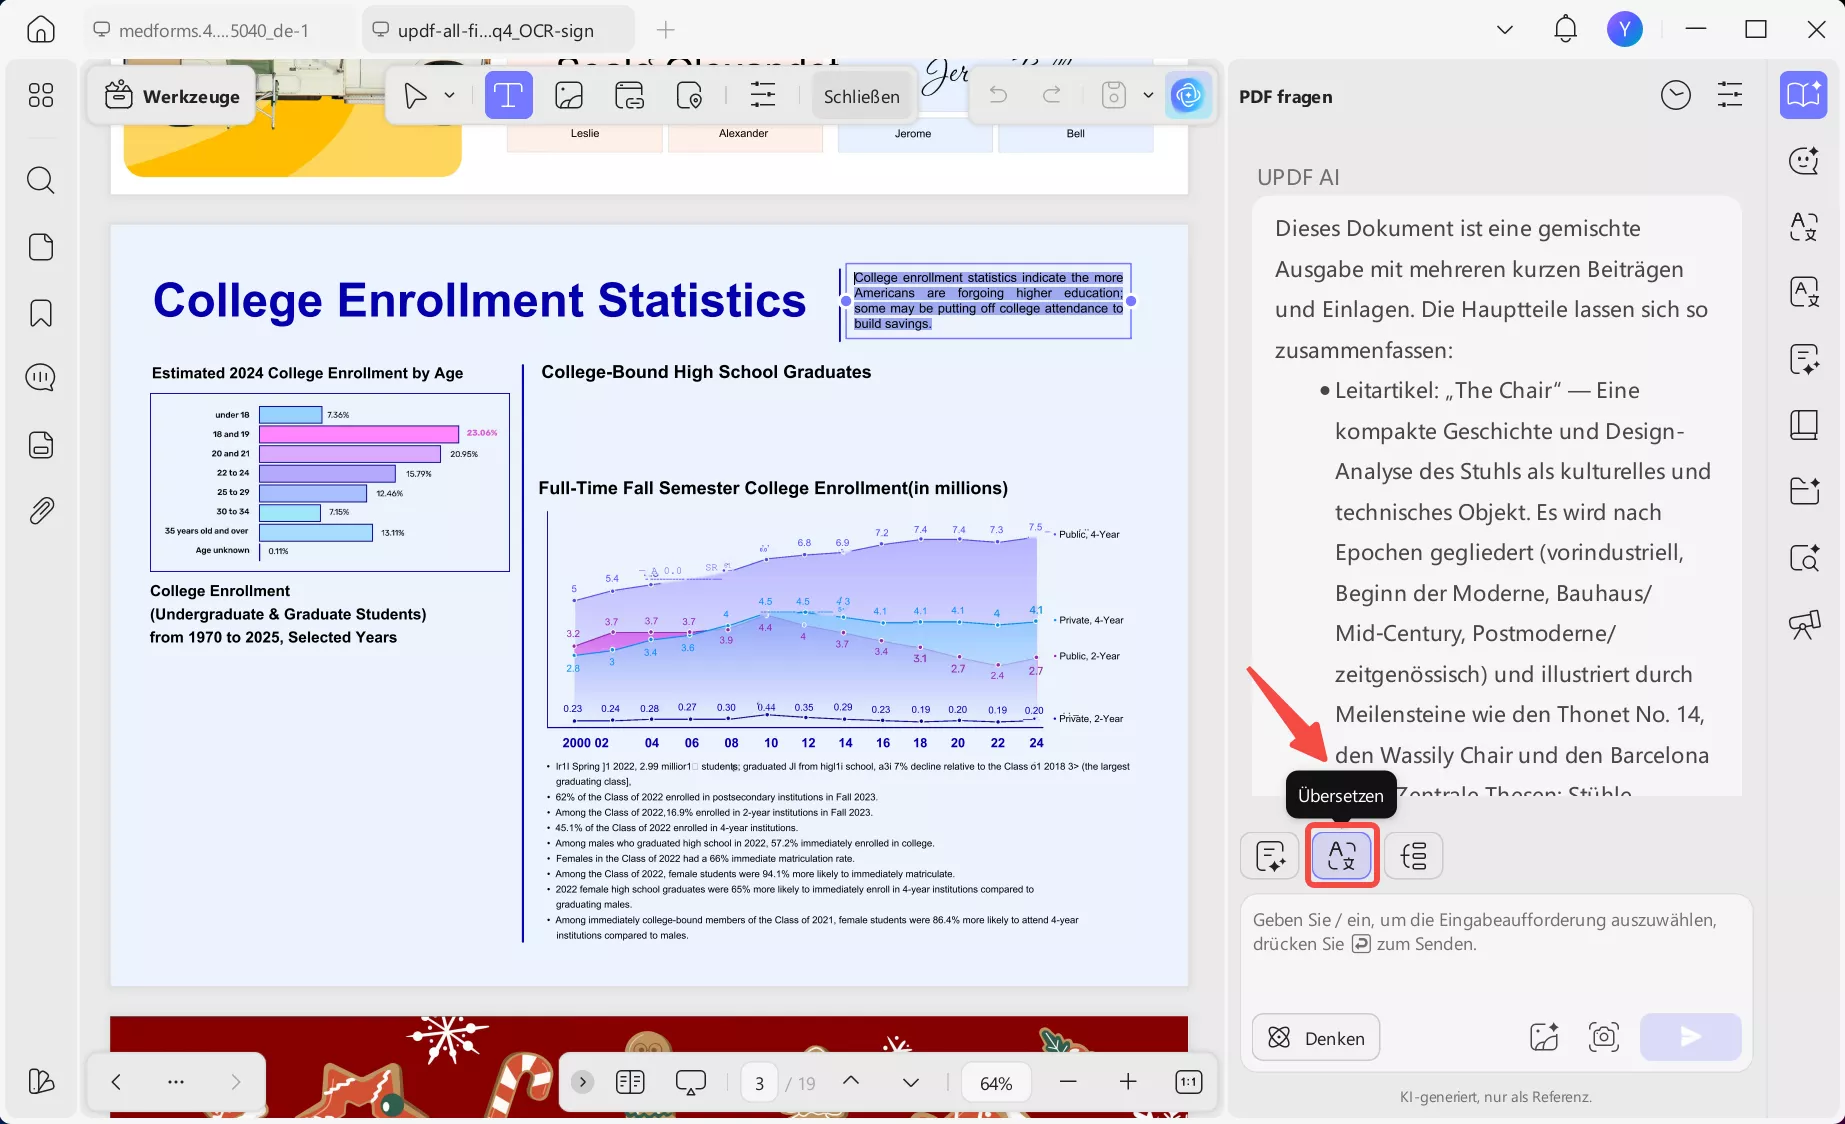Open the attachments paperclip panel
The width and height of the screenshot is (1845, 1124).
41,511
